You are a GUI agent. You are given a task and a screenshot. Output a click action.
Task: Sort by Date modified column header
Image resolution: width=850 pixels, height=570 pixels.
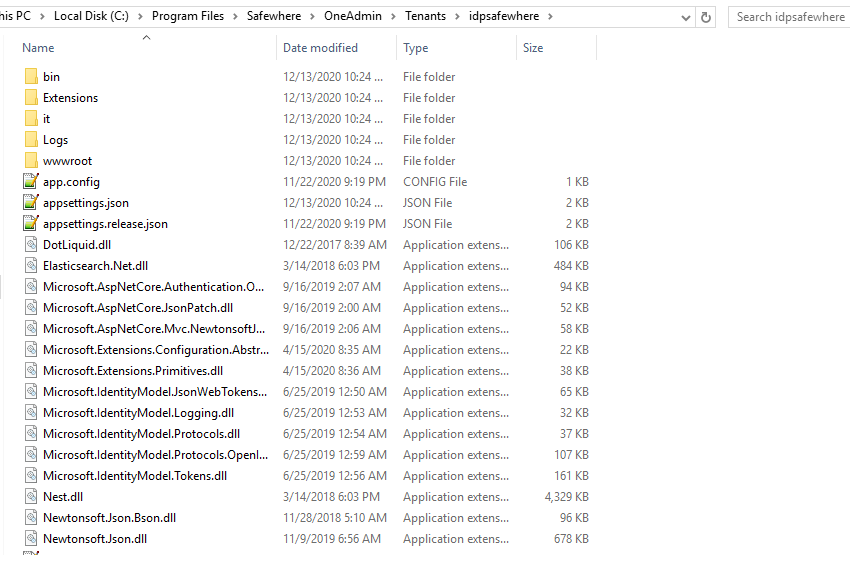point(320,48)
